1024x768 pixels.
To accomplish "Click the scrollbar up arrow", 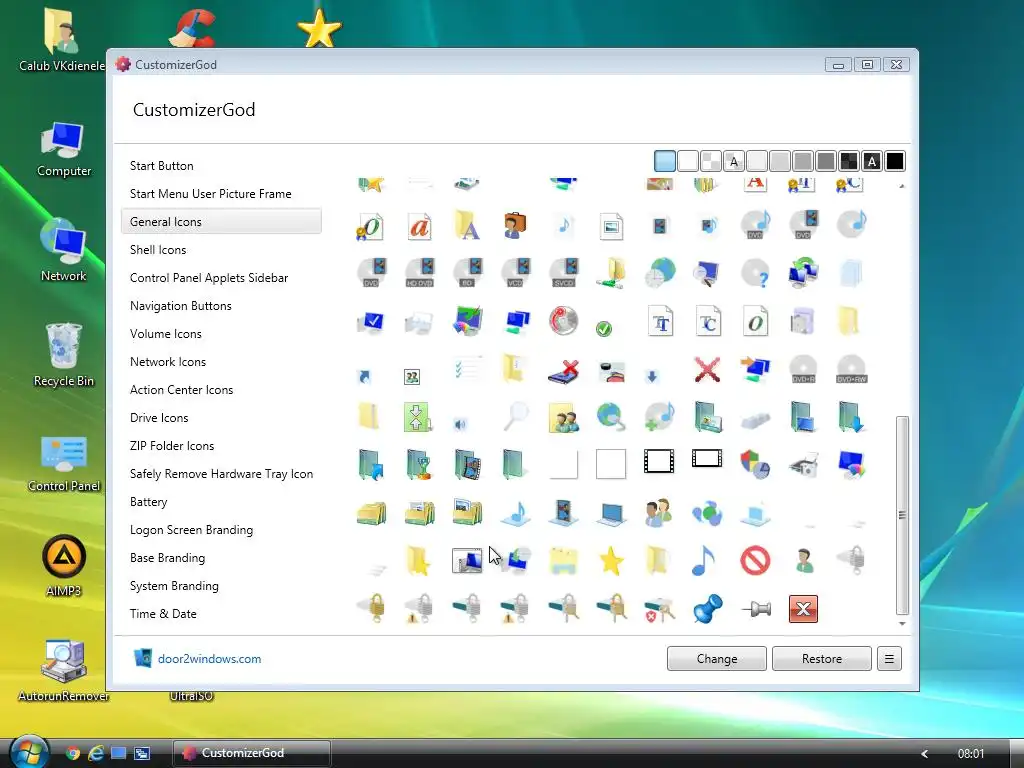I will 902,187.
